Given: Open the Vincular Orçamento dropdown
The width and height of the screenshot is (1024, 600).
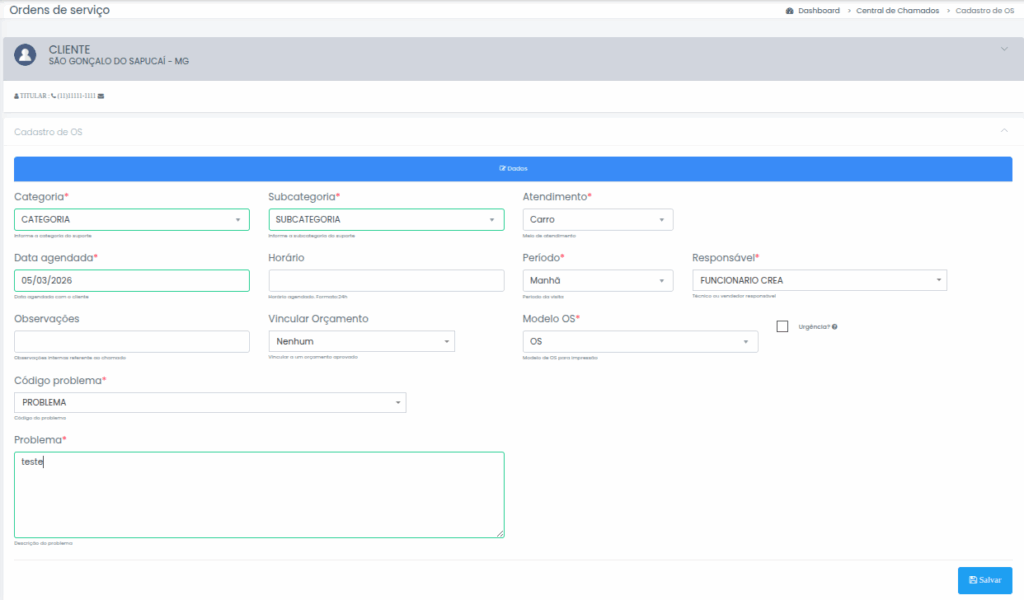Looking at the screenshot, I should [x=361, y=341].
